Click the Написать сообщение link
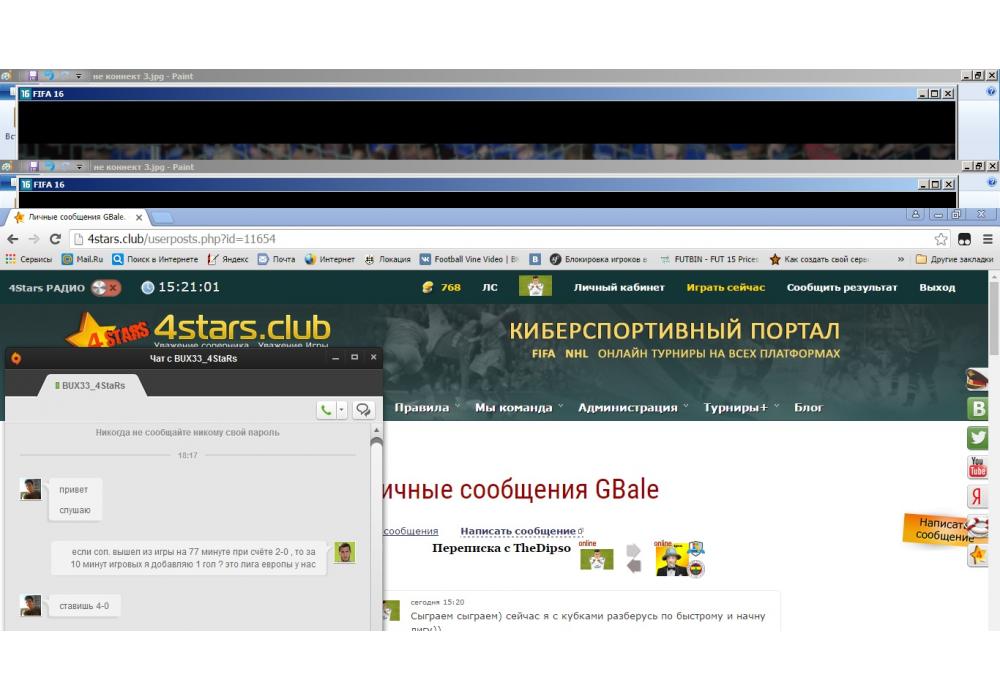This screenshot has height=700, width=1000. pyautogui.click(x=518, y=531)
